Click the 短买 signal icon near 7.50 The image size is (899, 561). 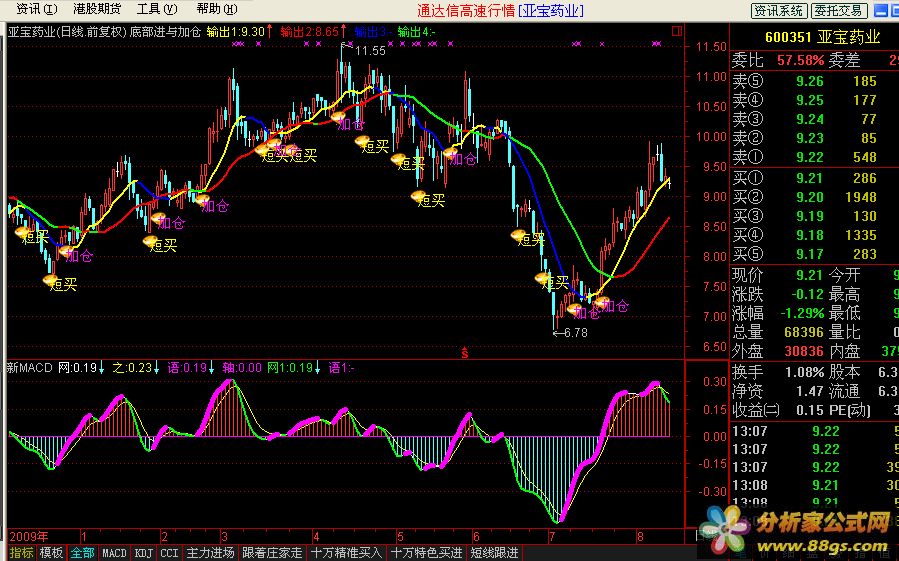coord(50,280)
